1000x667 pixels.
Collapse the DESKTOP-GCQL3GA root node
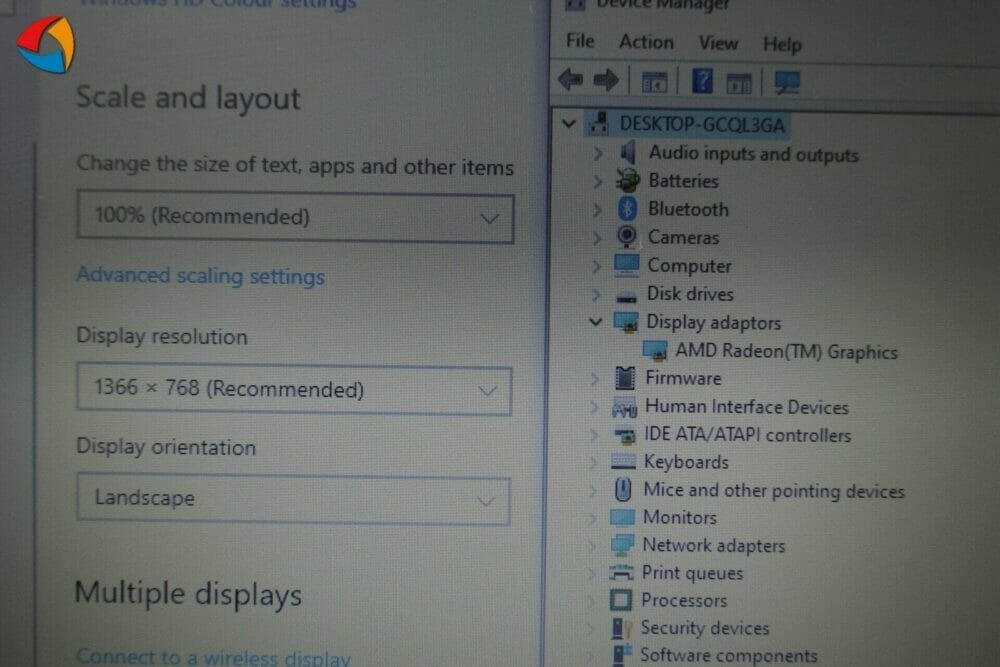point(569,123)
